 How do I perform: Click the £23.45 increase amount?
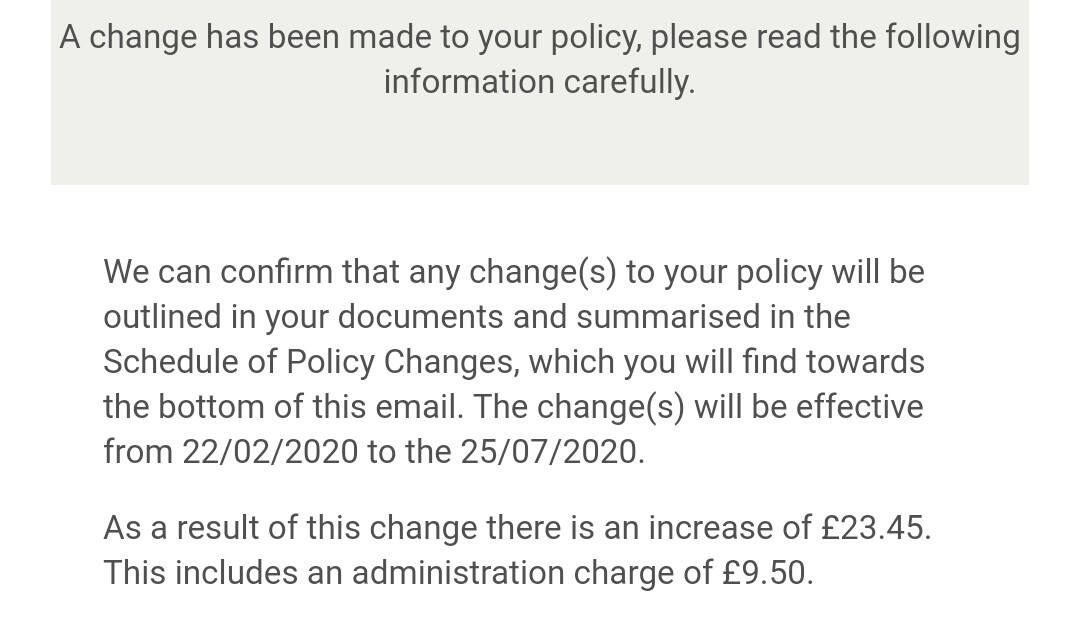click(x=873, y=528)
